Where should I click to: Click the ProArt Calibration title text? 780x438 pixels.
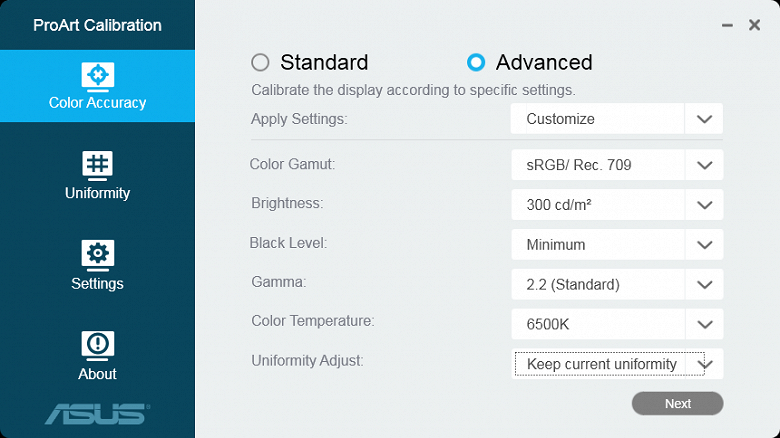[x=97, y=25]
